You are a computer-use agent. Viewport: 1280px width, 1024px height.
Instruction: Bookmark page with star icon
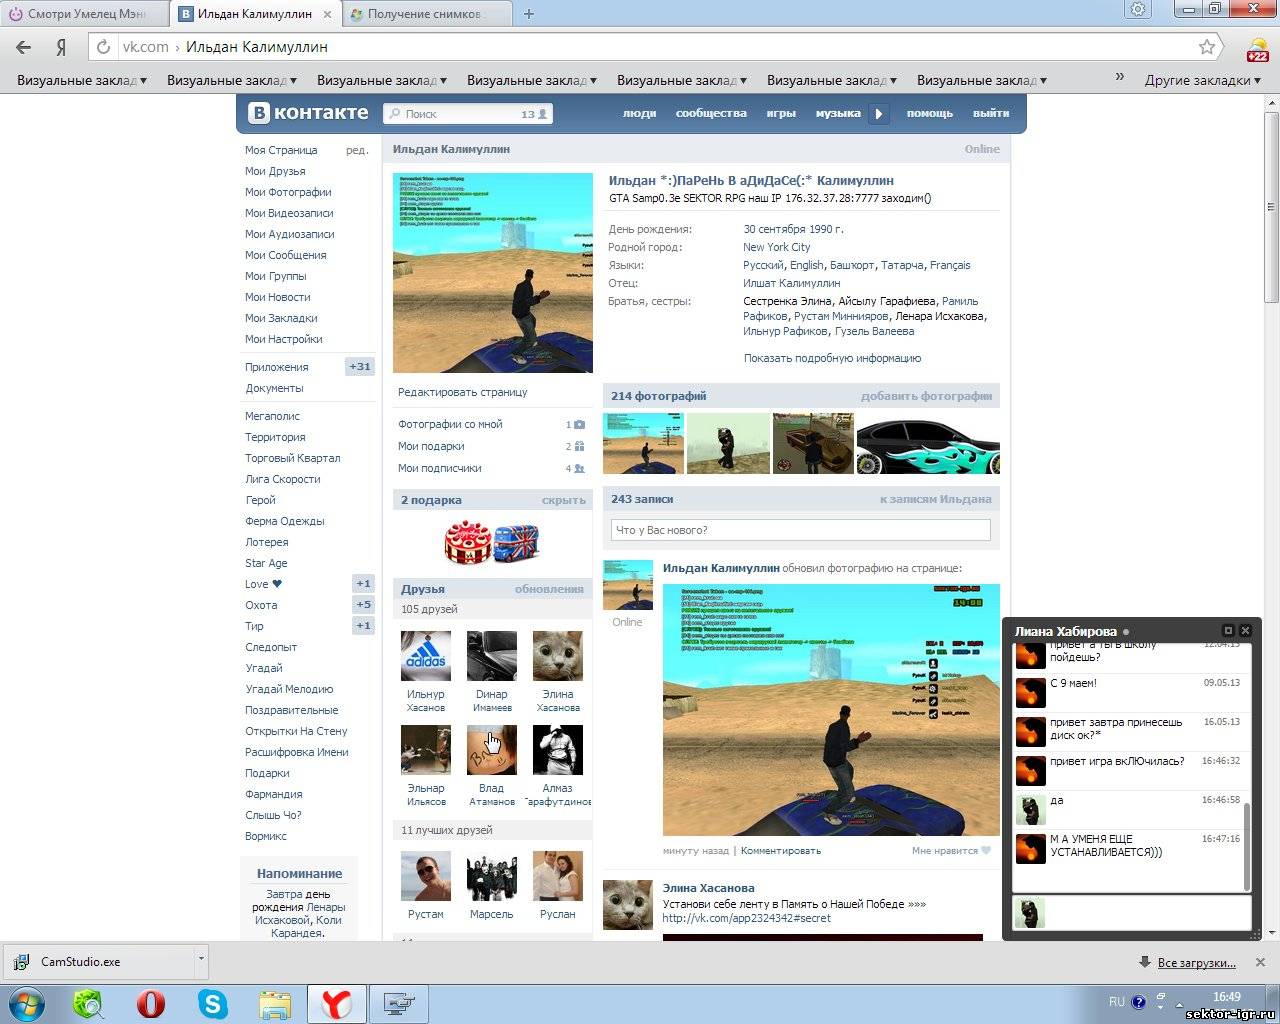click(1207, 47)
